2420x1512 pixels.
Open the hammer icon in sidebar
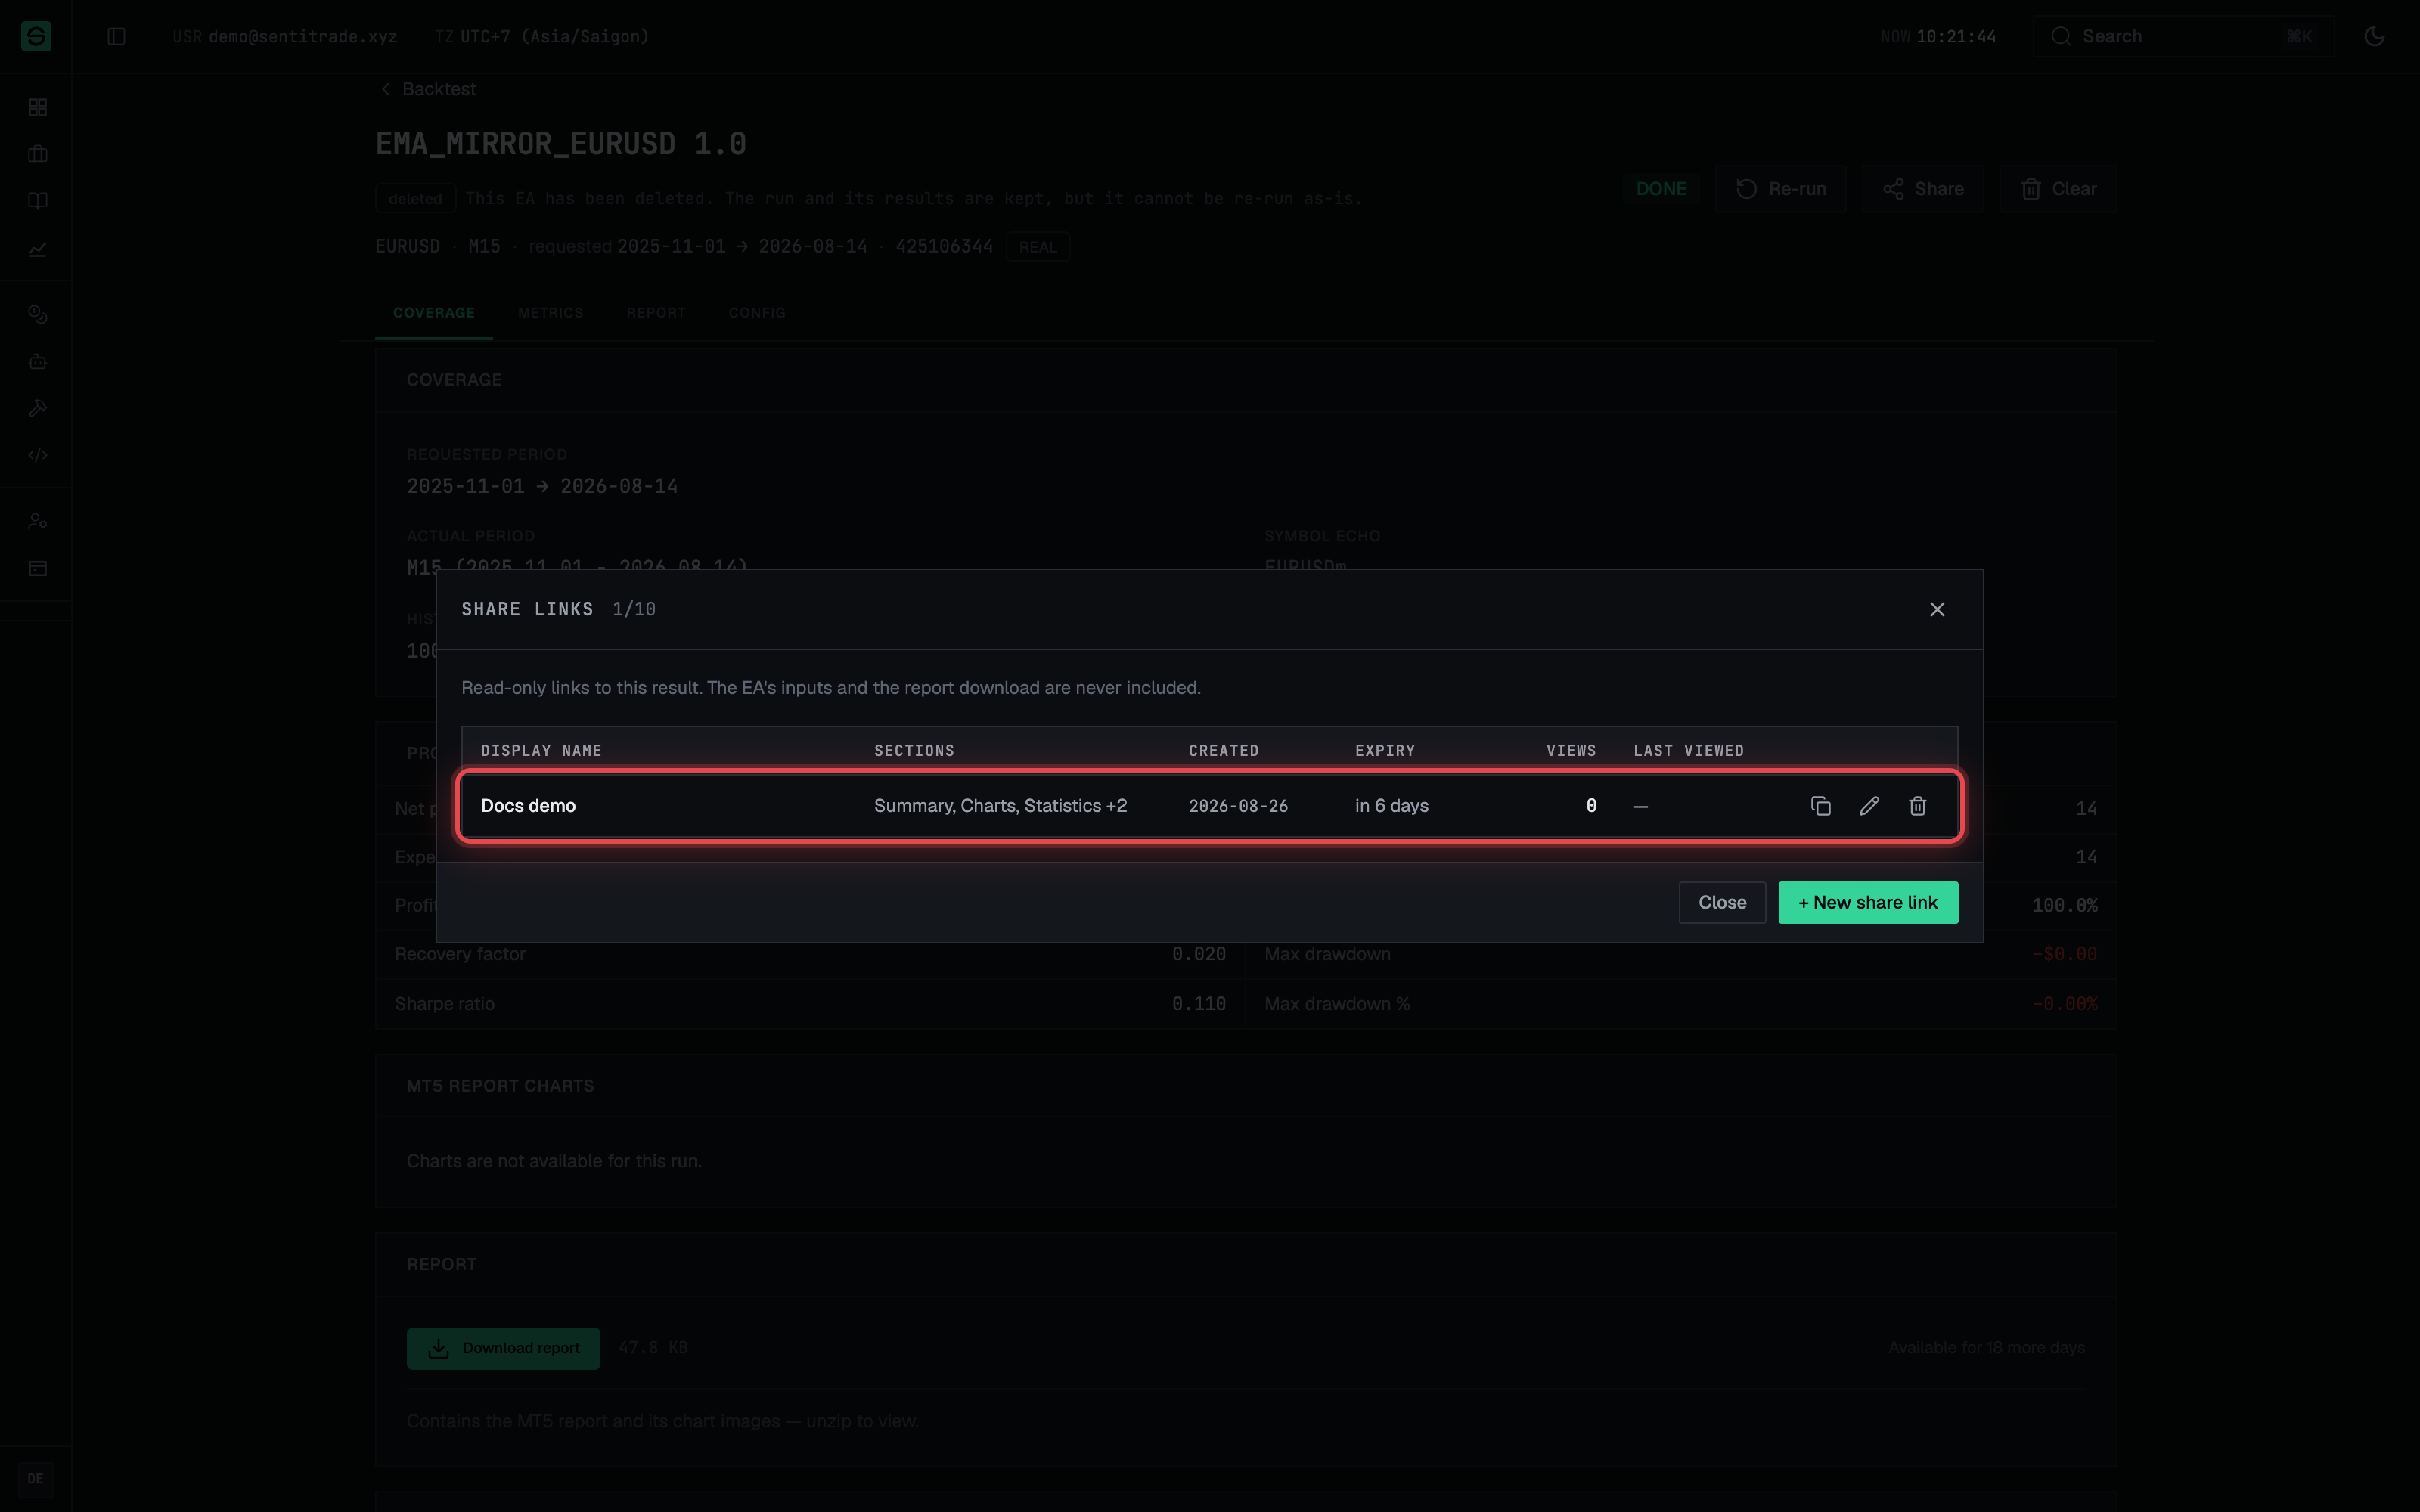click(37, 408)
